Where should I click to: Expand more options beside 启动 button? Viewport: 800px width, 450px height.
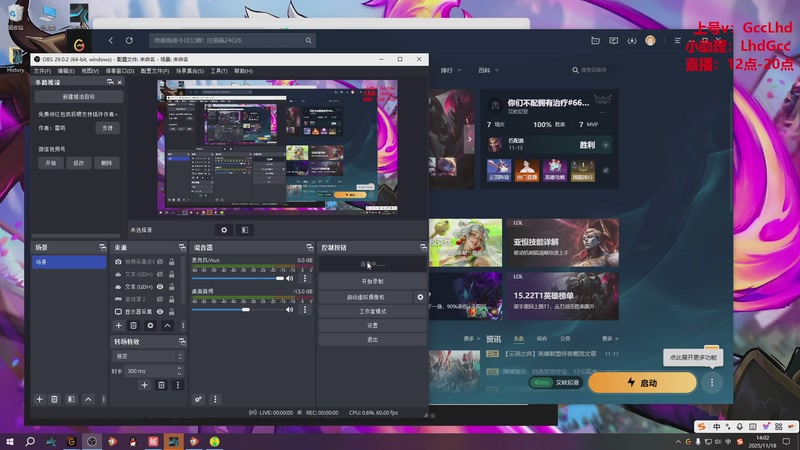click(712, 383)
